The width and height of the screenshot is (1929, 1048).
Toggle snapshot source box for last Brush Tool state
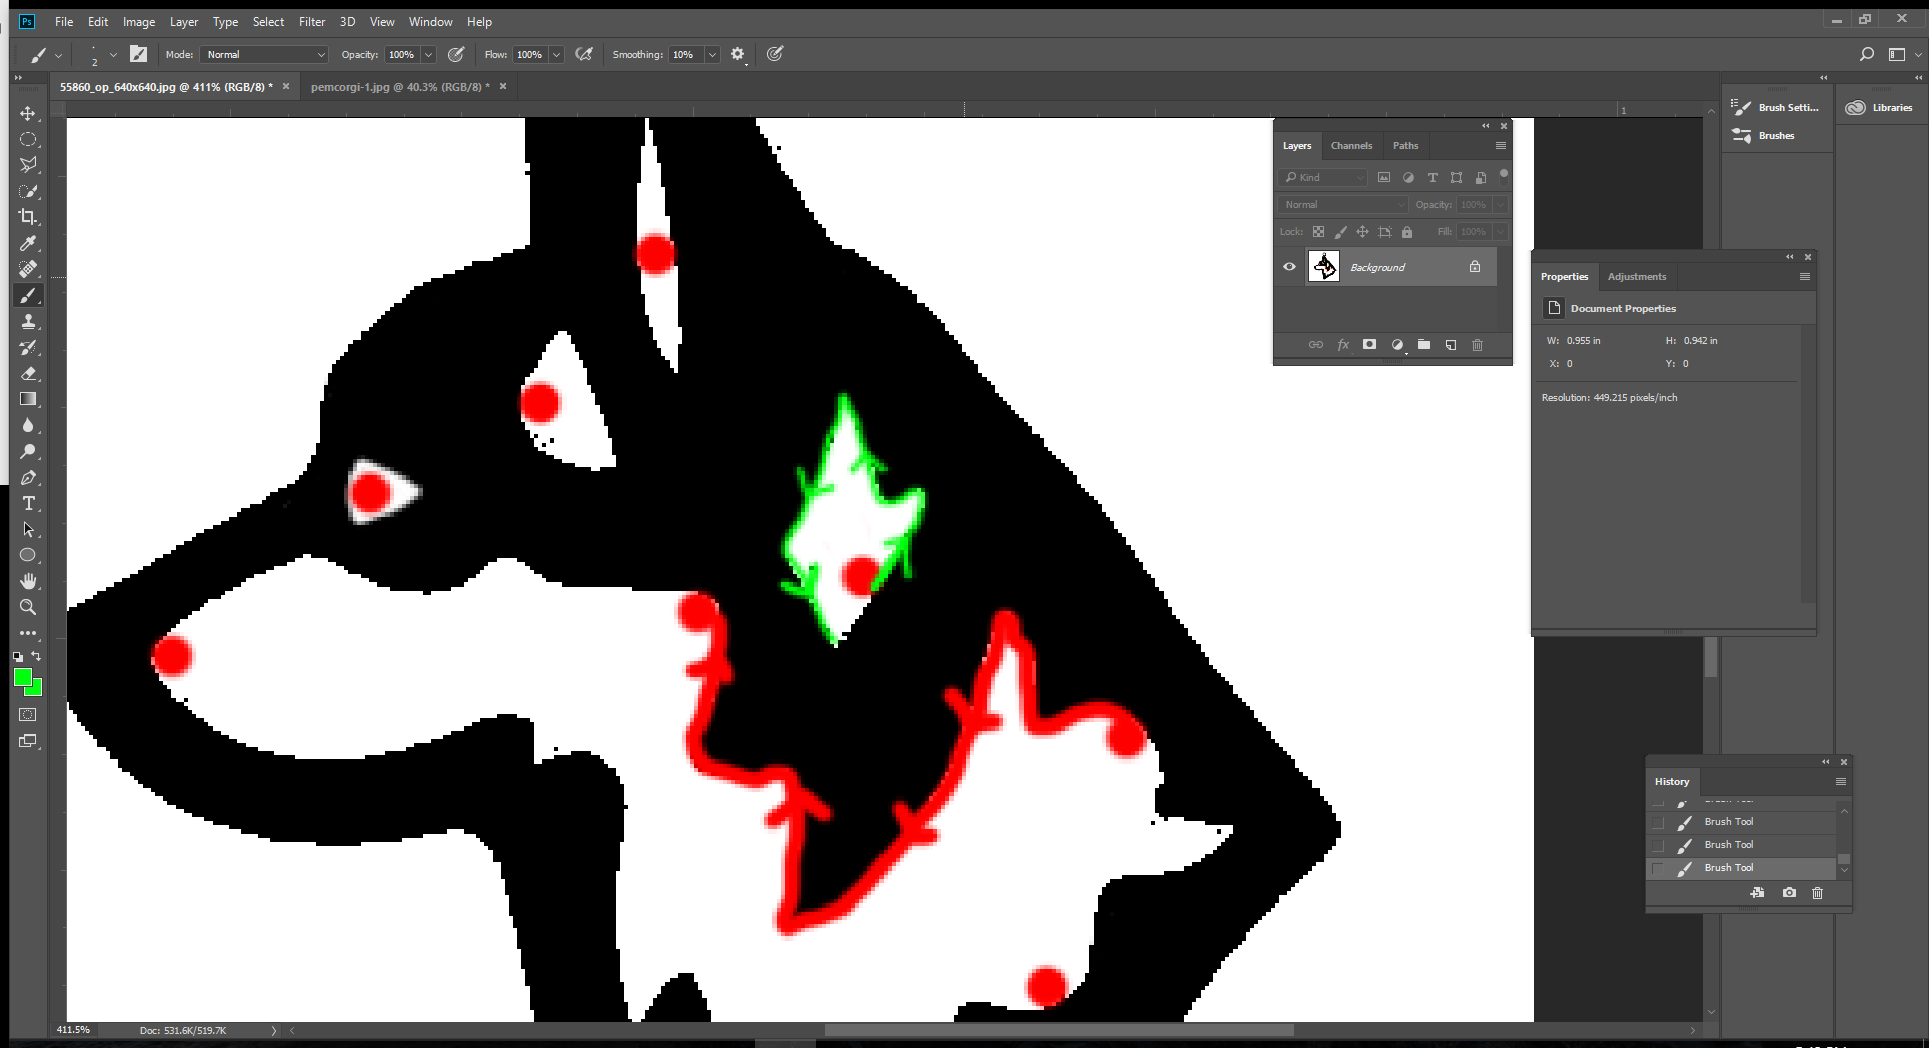coord(1659,868)
